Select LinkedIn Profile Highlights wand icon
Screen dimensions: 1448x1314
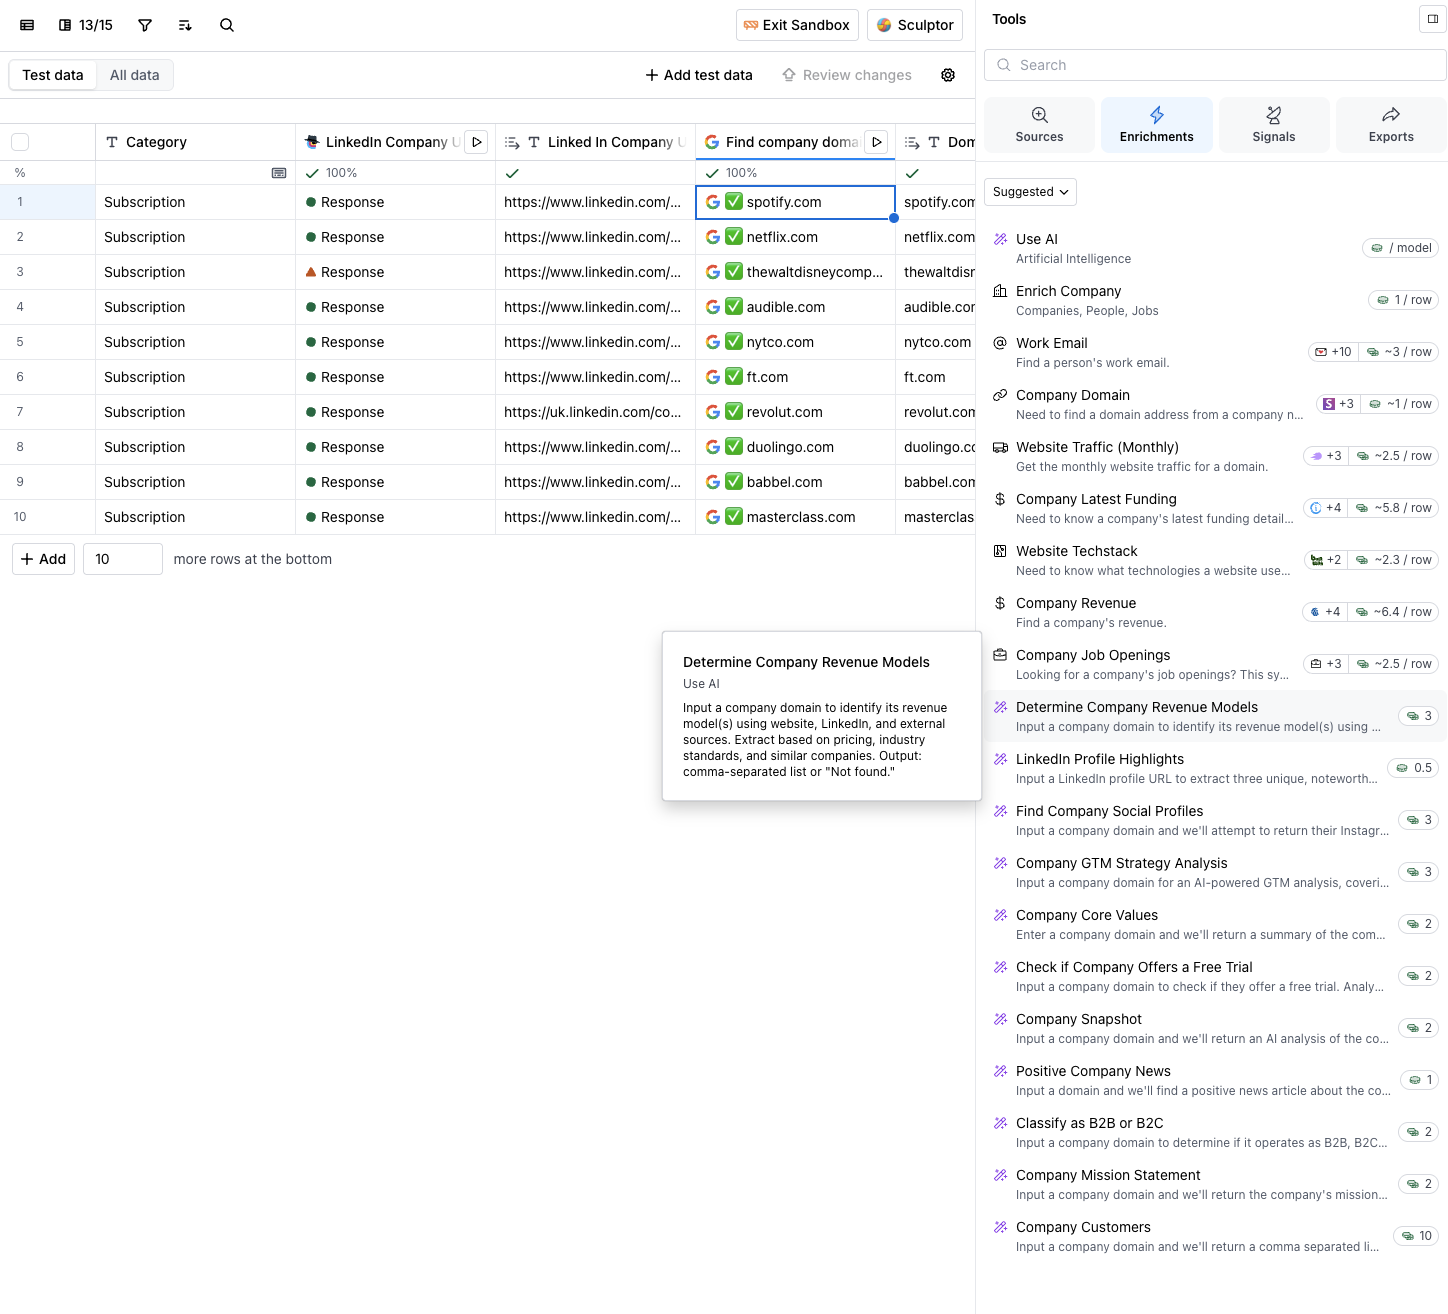click(1000, 759)
